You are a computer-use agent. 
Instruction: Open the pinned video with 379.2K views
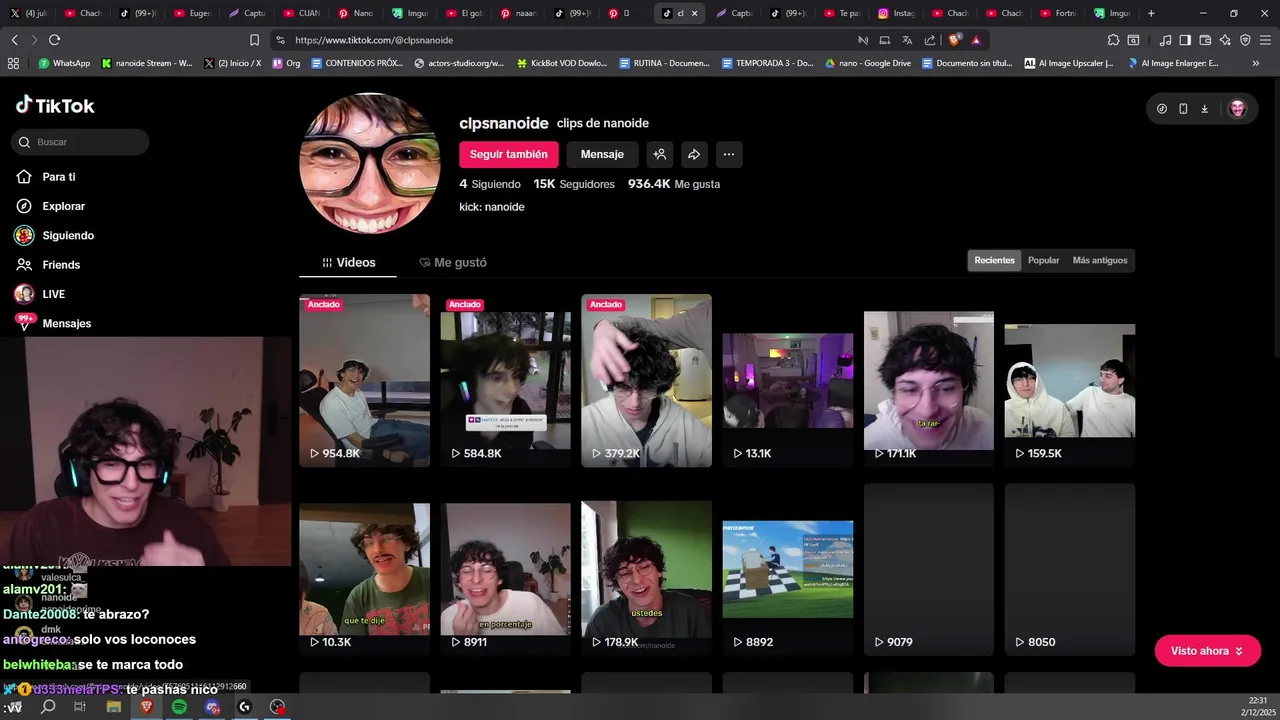coord(646,380)
